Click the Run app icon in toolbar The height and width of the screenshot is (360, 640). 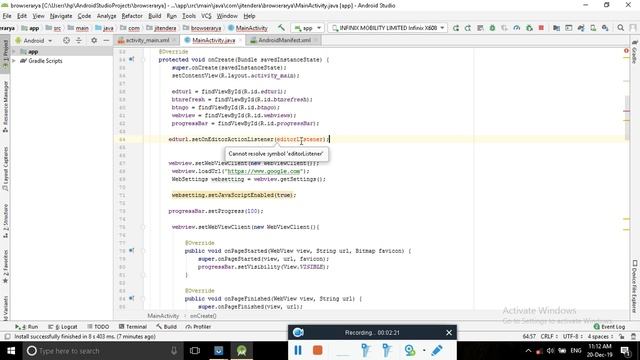(x=456, y=28)
